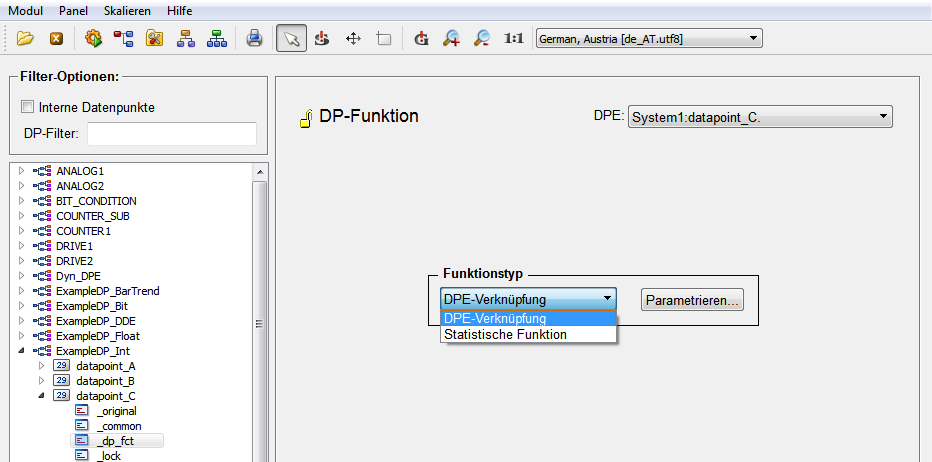Open the DPE System1:datapoint_C. dropdown
The image size is (932, 462).
point(759,117)
